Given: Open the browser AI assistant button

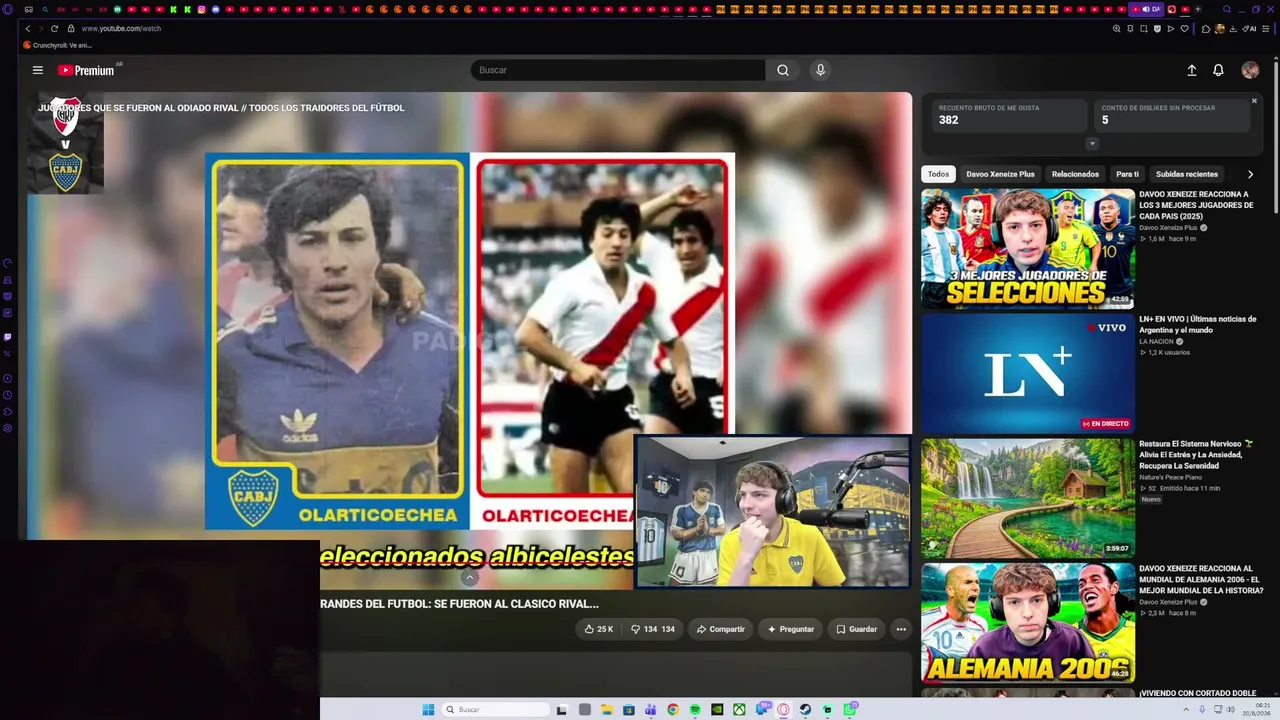Looking at the screenshot, I should (1250, 29).
